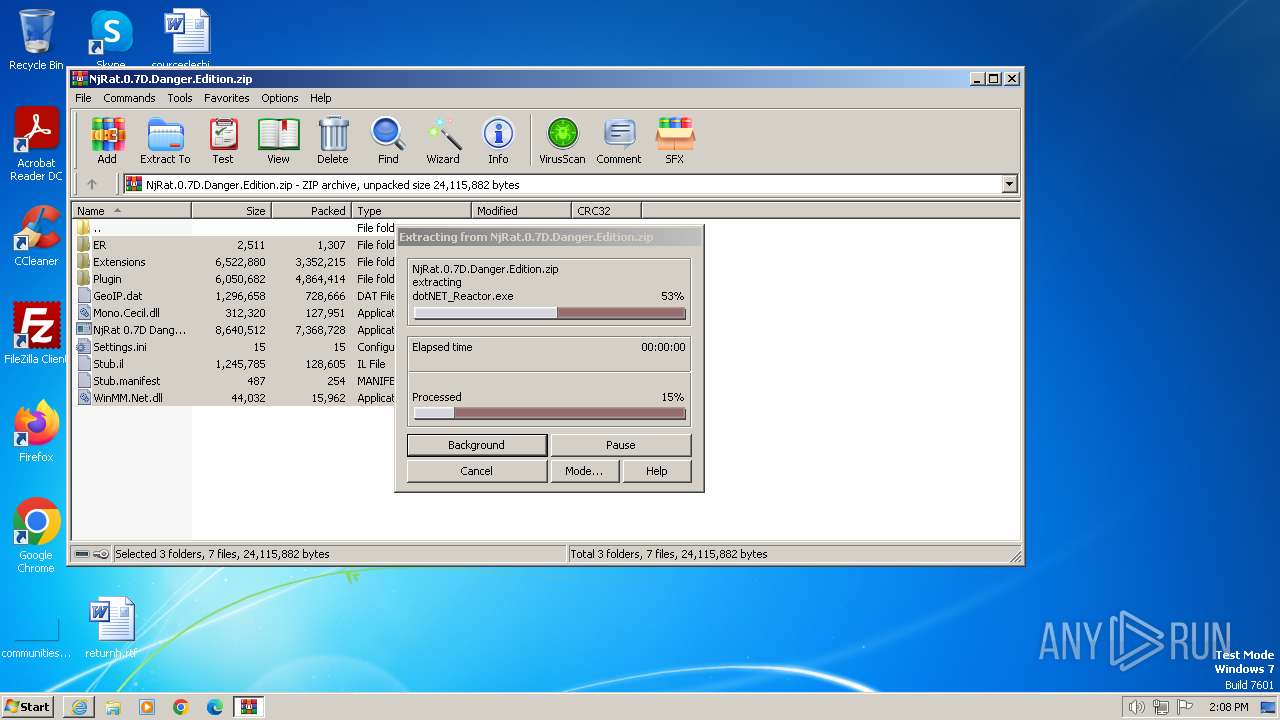Click the volume icon in the system tray

[1136, 707]
